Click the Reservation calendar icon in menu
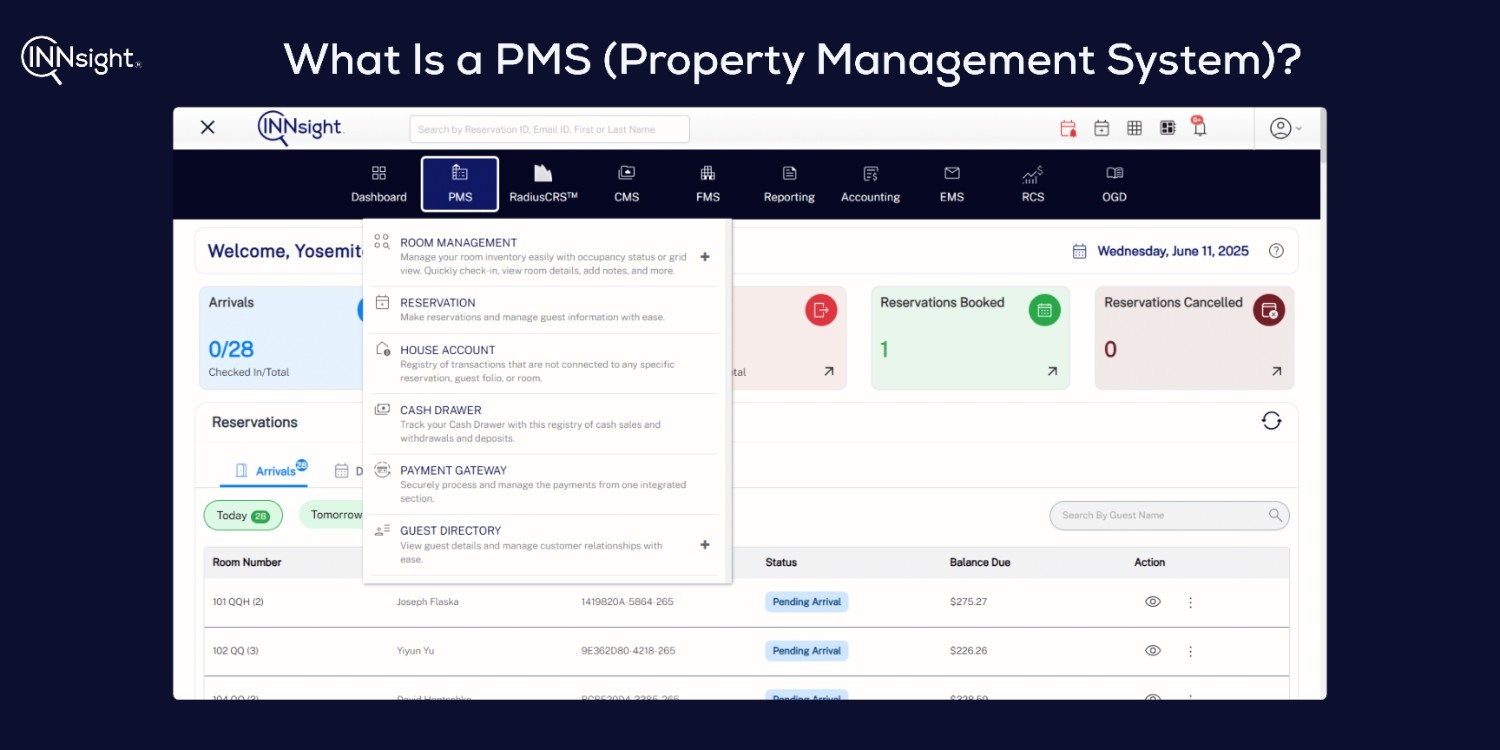Viewport: 1500px width, 750px height. point(382,302)
